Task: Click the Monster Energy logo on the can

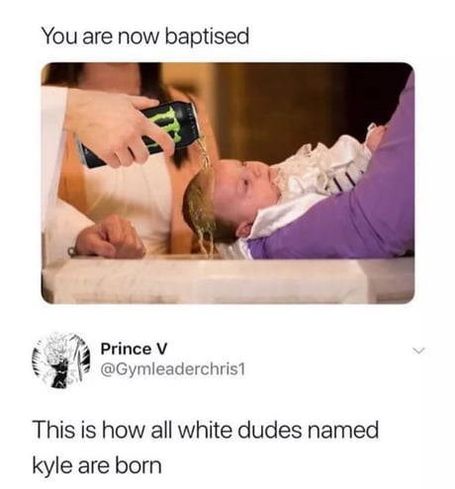Action: 171,126
